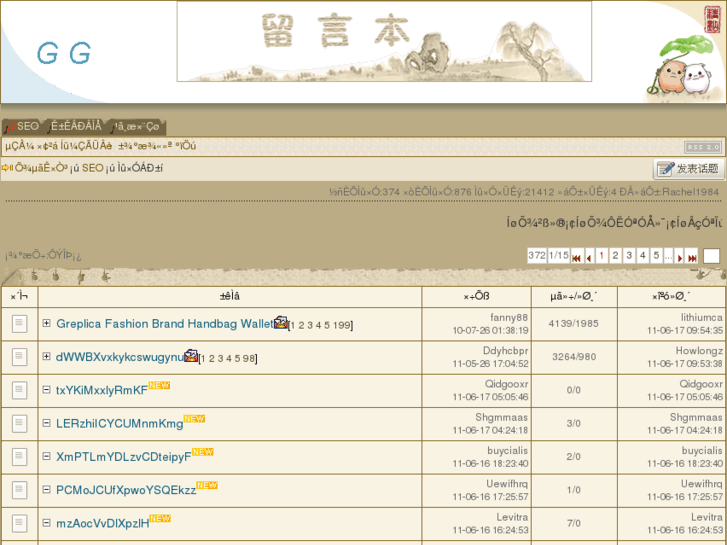The height and width of the screenshot is (545, 727).
Task: Click NEW badge on txYKiMxxlyRmKF
Action: click(159, 385)
